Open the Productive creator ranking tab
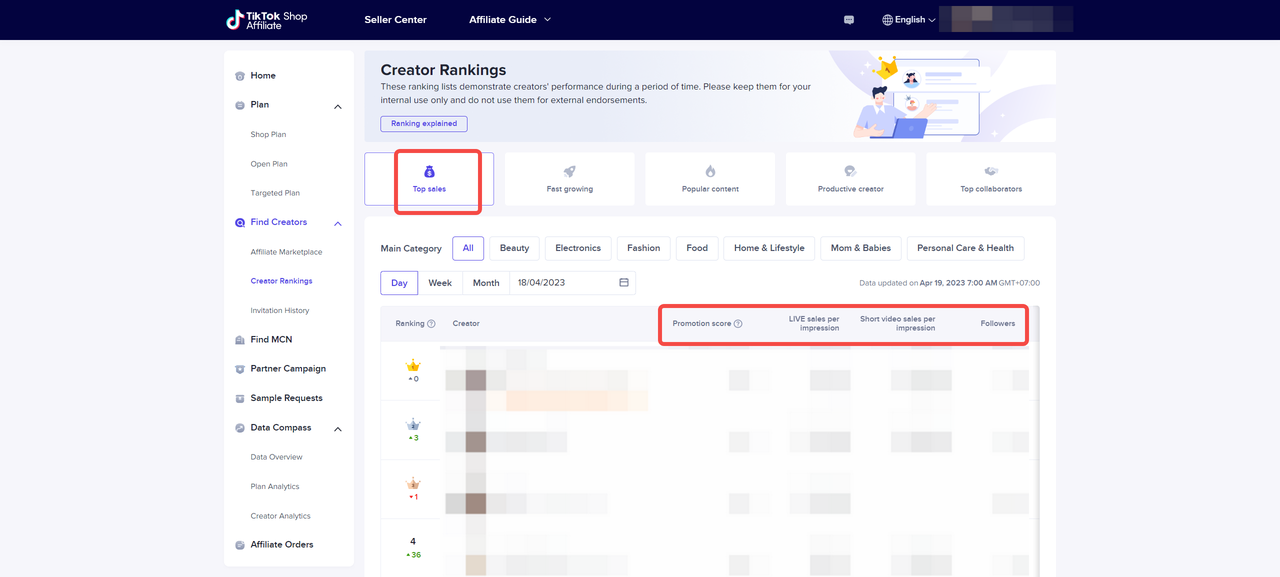The image size is (1280, 577). [x=850, y=179]
